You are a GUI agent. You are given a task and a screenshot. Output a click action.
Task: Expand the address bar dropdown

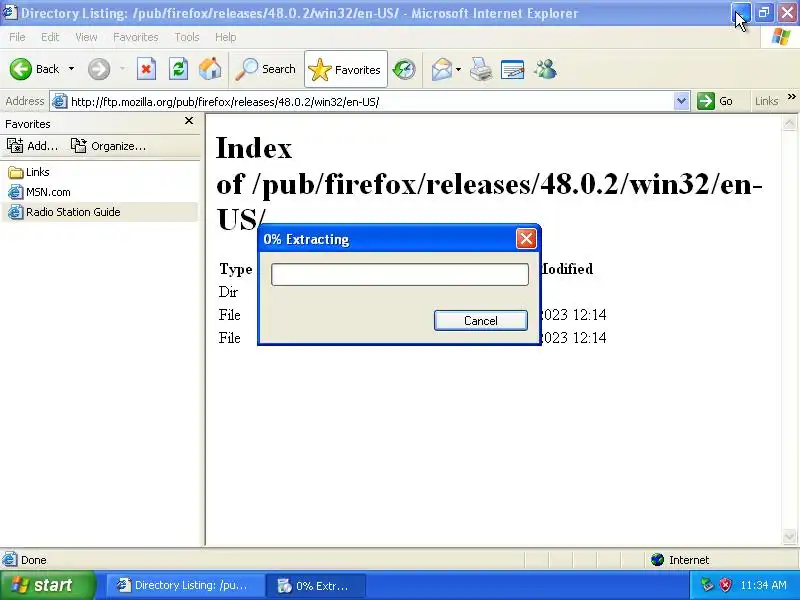(681, 101)
